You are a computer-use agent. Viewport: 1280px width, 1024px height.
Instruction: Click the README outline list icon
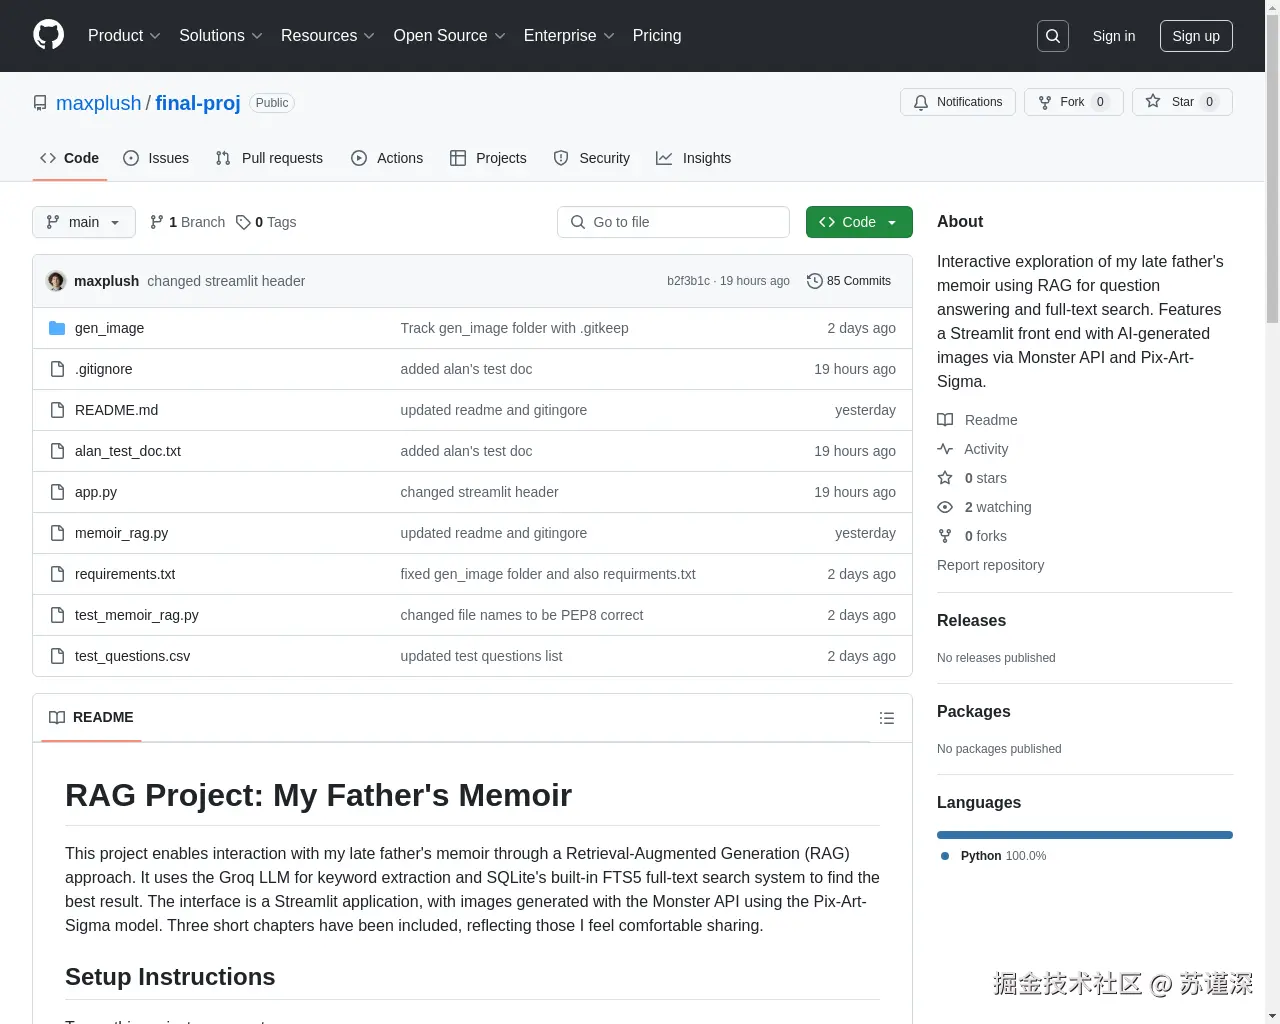point(887,718)
